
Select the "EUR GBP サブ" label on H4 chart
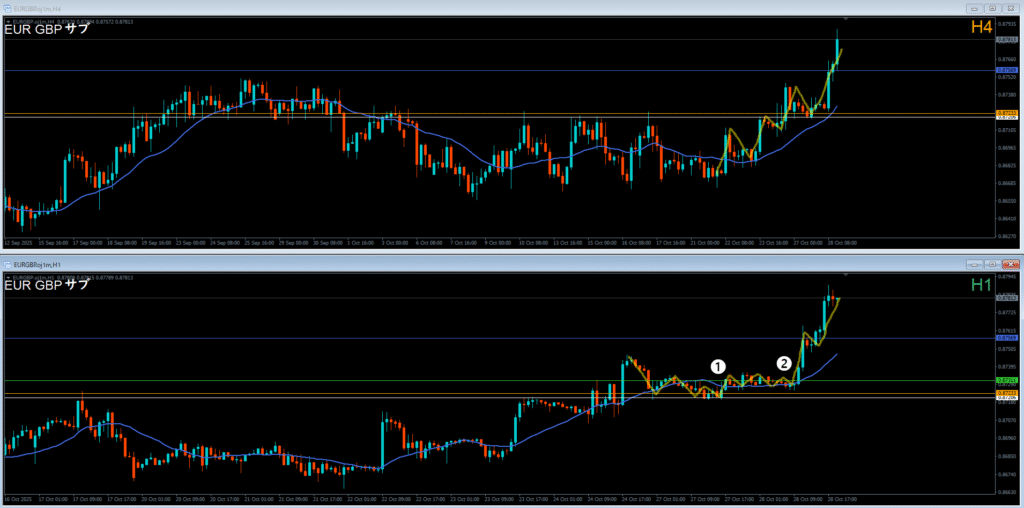coord(47,29)
